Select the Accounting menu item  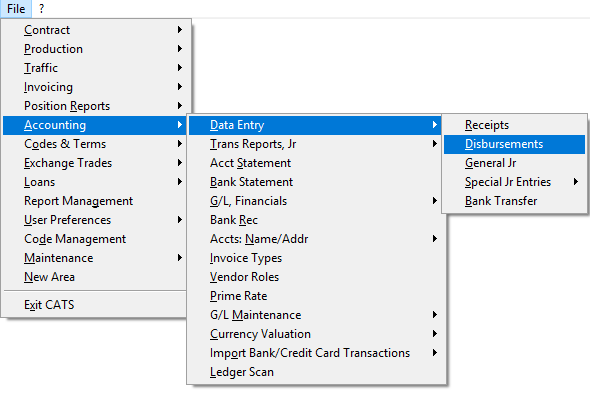click(x=94, y=125)
